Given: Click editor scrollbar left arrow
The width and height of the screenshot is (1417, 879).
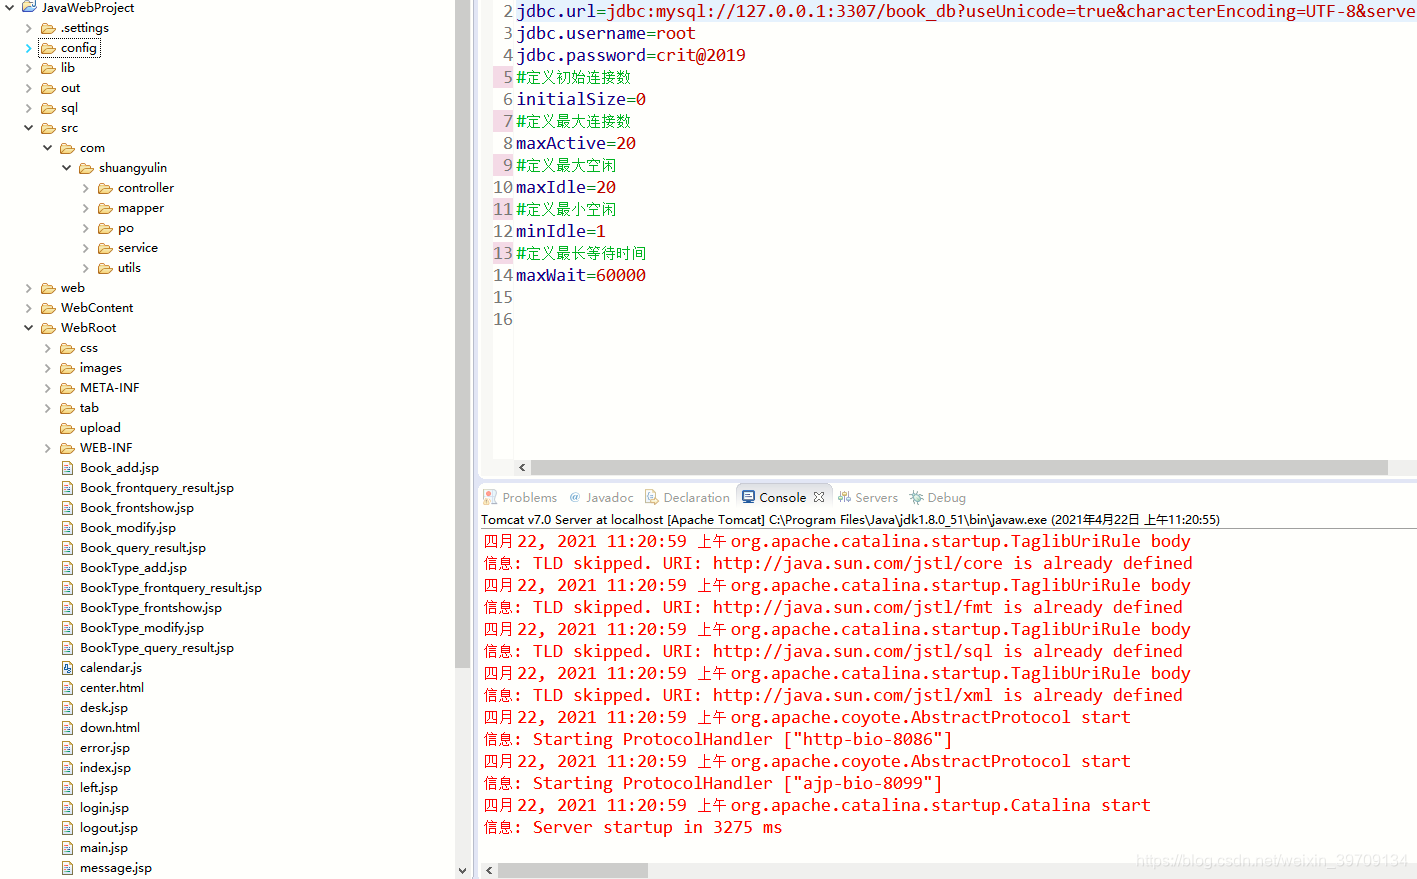Looking at the screenshot, I should click(x=522, y=467).
